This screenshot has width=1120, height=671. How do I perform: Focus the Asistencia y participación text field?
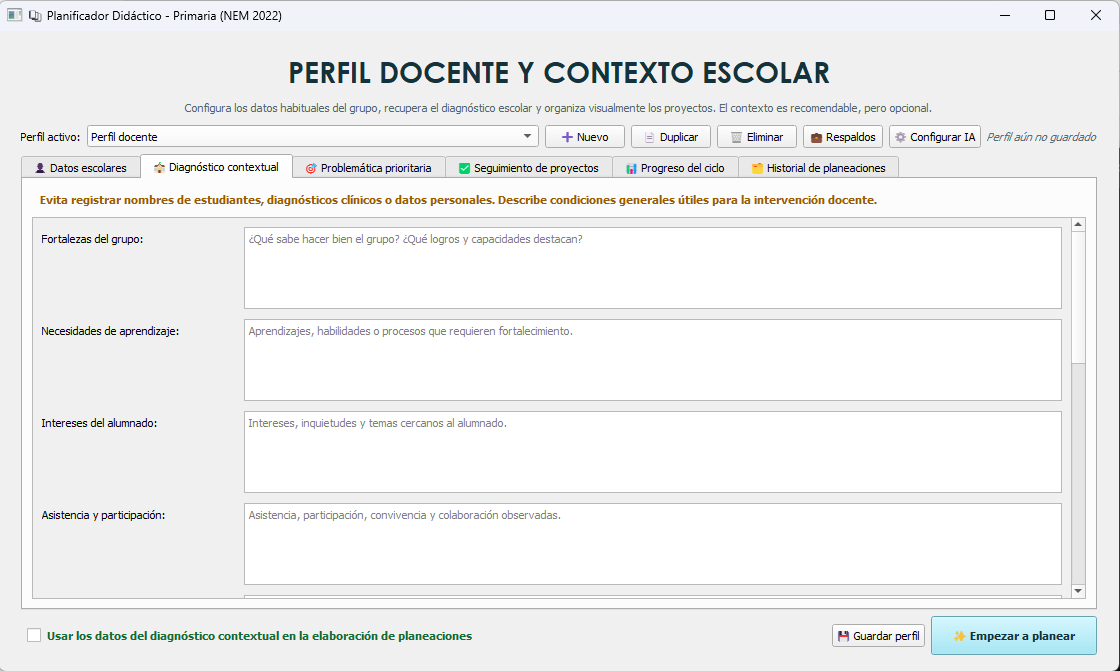653,544
